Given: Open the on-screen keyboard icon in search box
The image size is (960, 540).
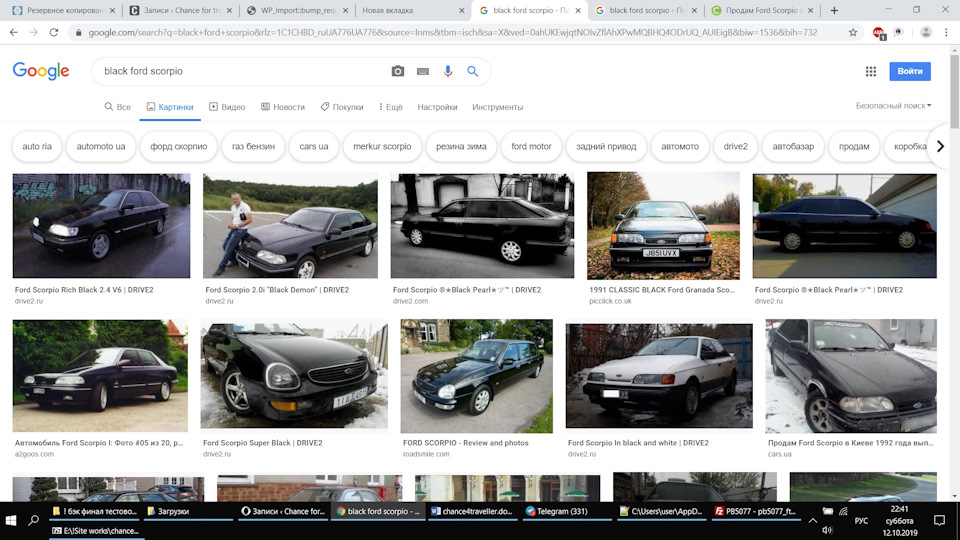Looking at the screenshot, I should (422, 72).
